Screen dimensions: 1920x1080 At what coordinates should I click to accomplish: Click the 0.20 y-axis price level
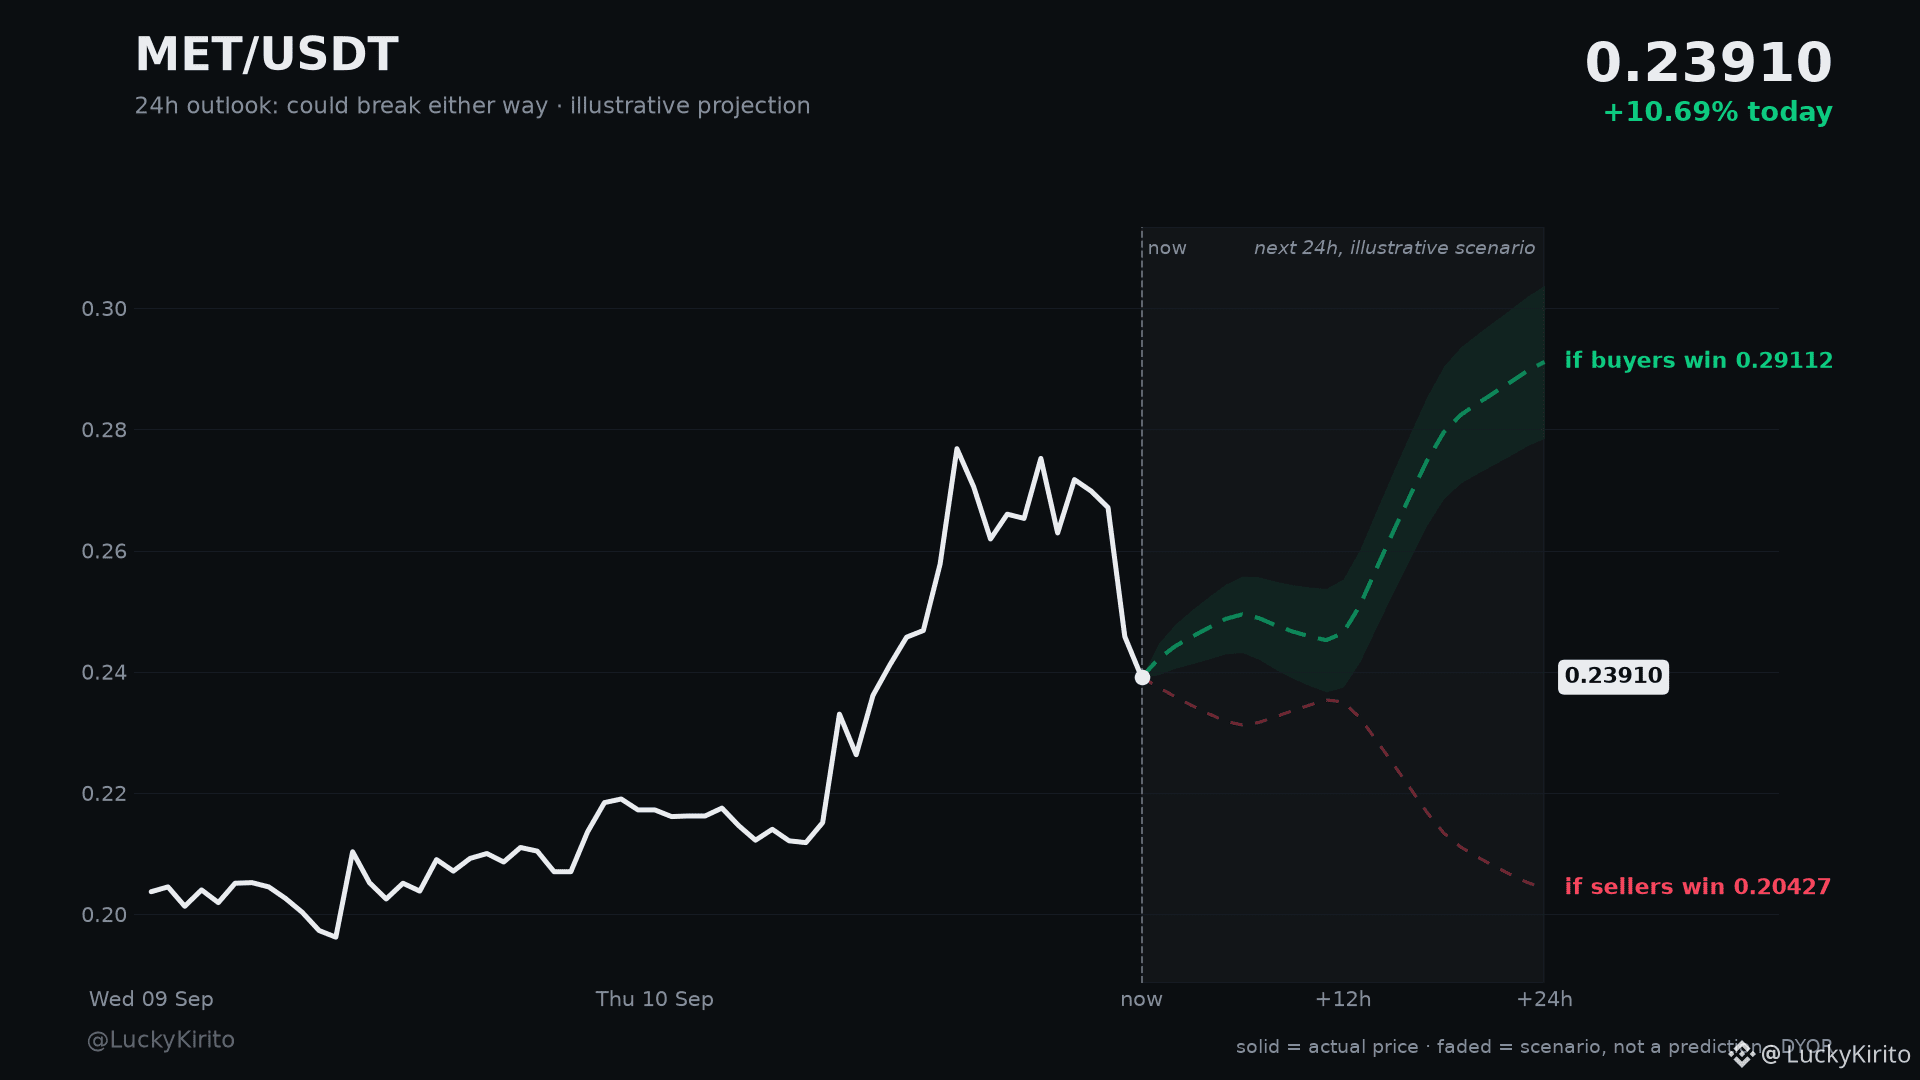coord(104,915)
